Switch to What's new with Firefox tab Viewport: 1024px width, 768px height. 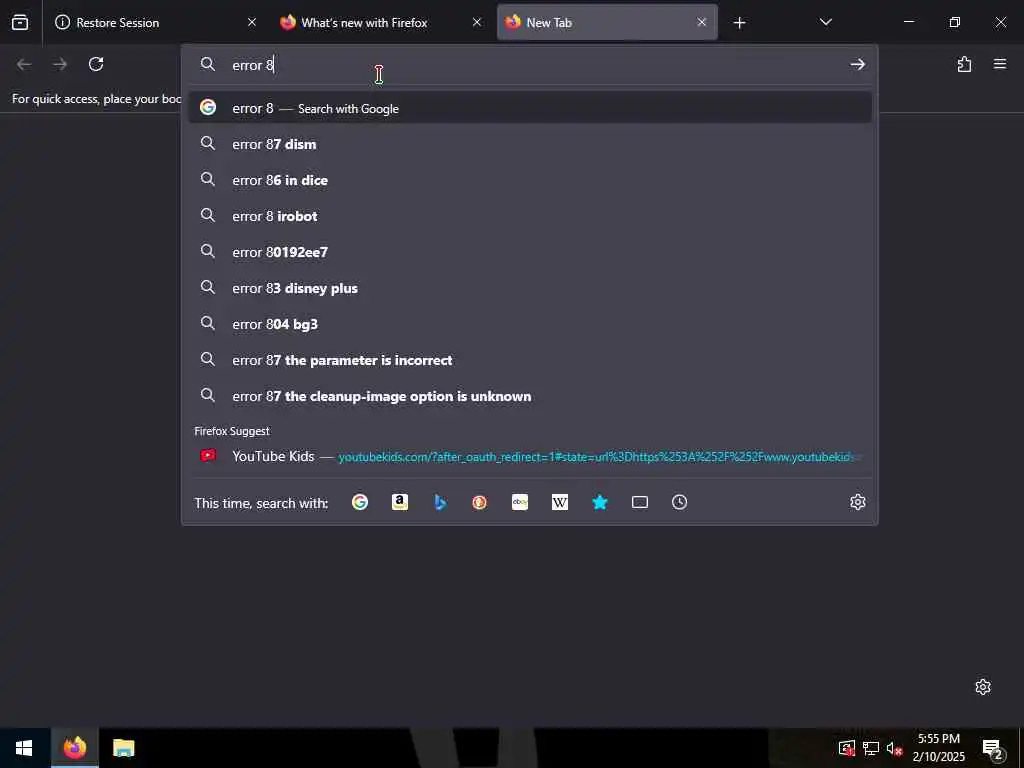[381, 23]
